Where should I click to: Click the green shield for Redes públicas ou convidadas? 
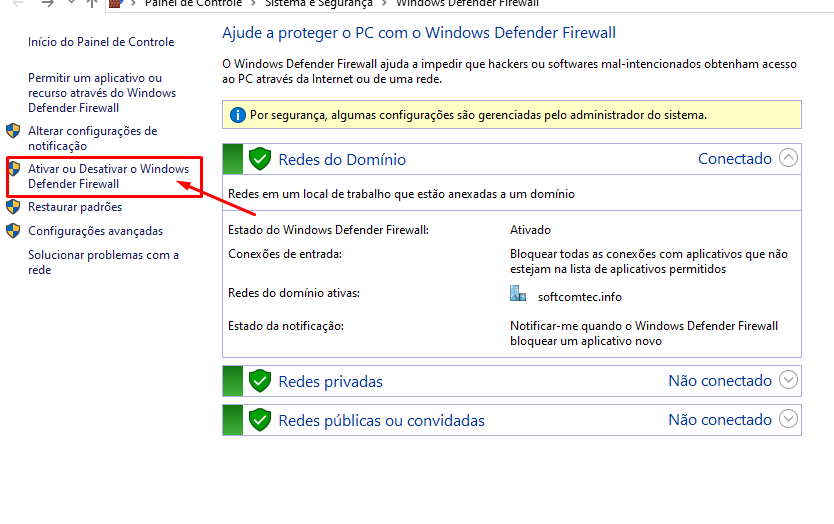(x=260, y=420)
